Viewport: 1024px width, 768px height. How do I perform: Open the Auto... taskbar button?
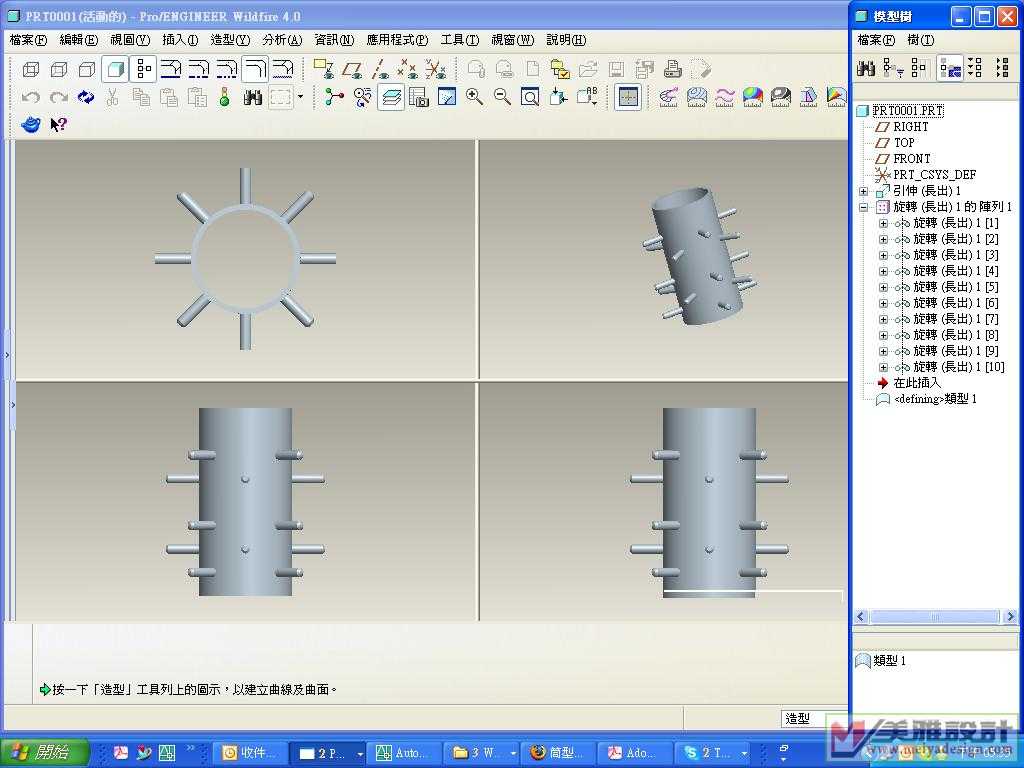coord(402,753)
